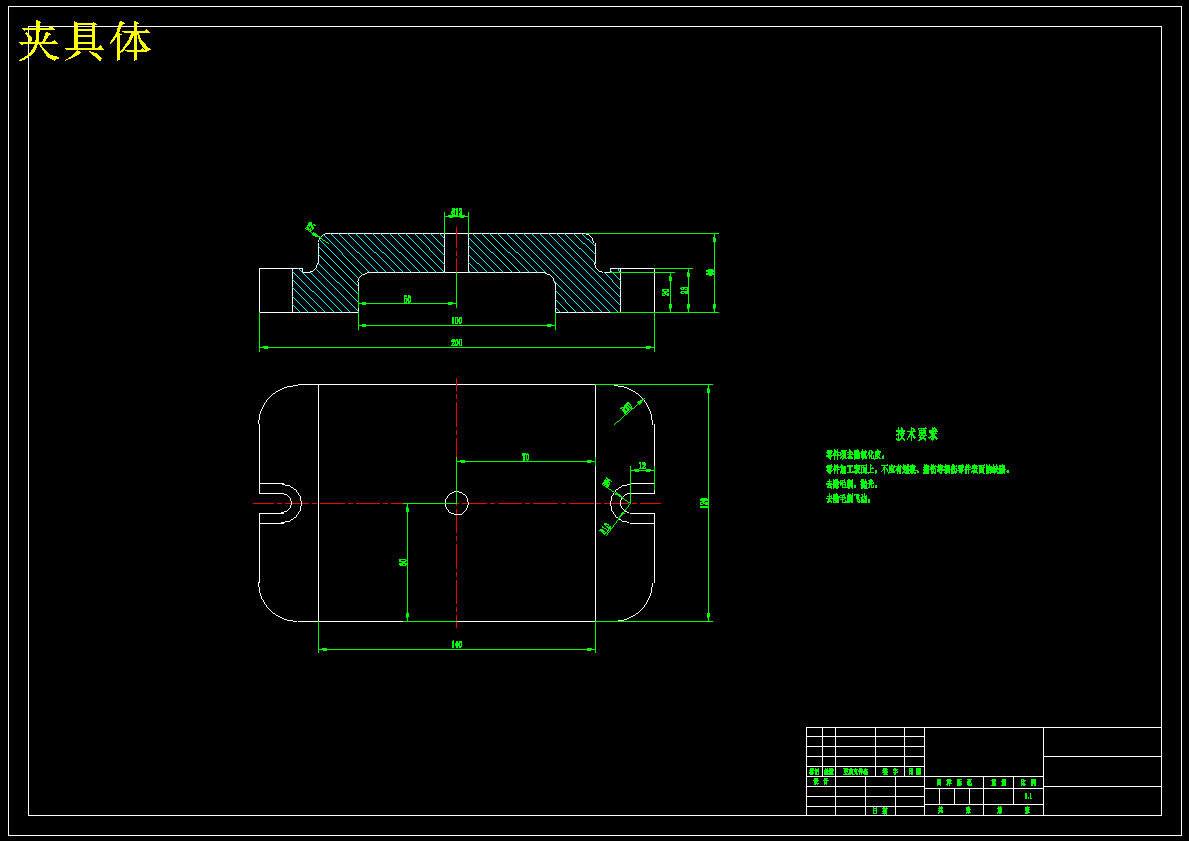Click the 签字 cell in revision row
The width and height of the screenshot is (1189, 841).
pyautogui.click(x=890, y=771)
